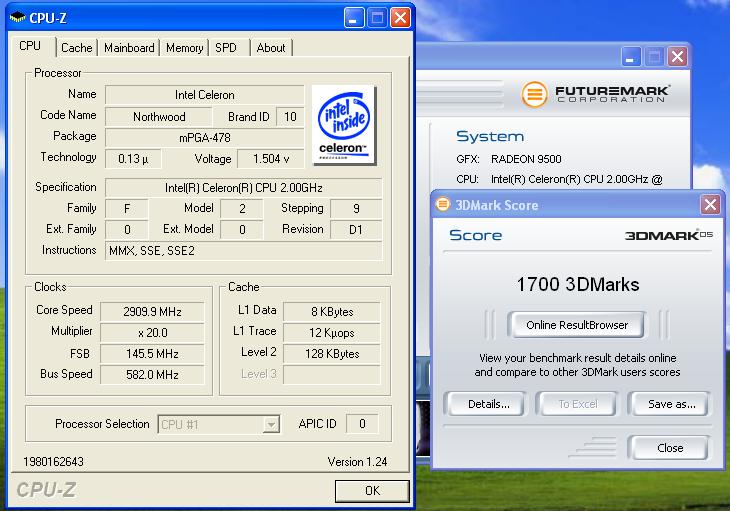
Task: Click the number '1980162643' in CPU-Z
Action: tap(53, 462)
